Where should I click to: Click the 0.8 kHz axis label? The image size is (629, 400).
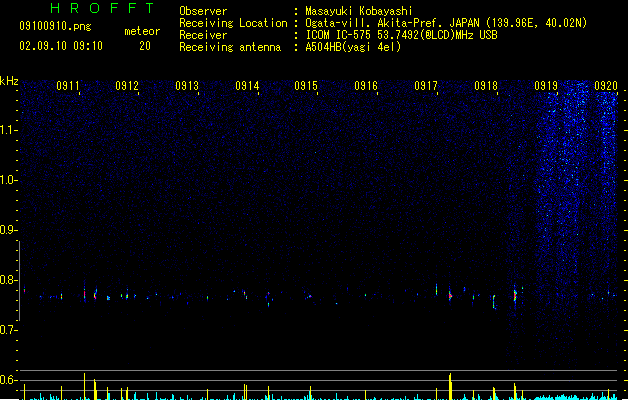coord(8,280)
